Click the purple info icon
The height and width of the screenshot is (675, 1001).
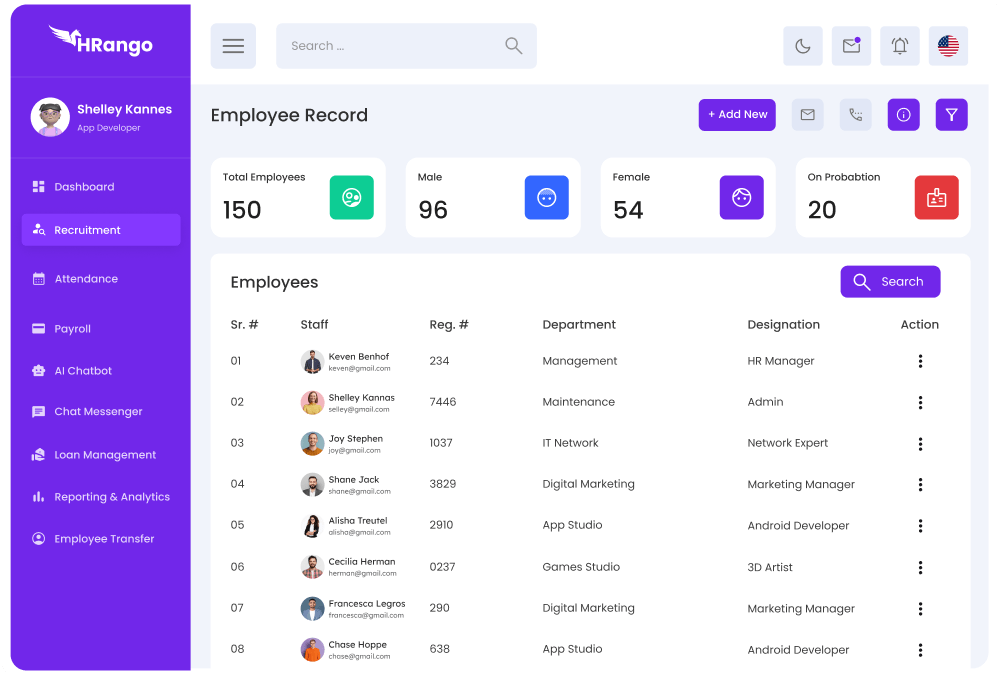click(x=903, y=115)
